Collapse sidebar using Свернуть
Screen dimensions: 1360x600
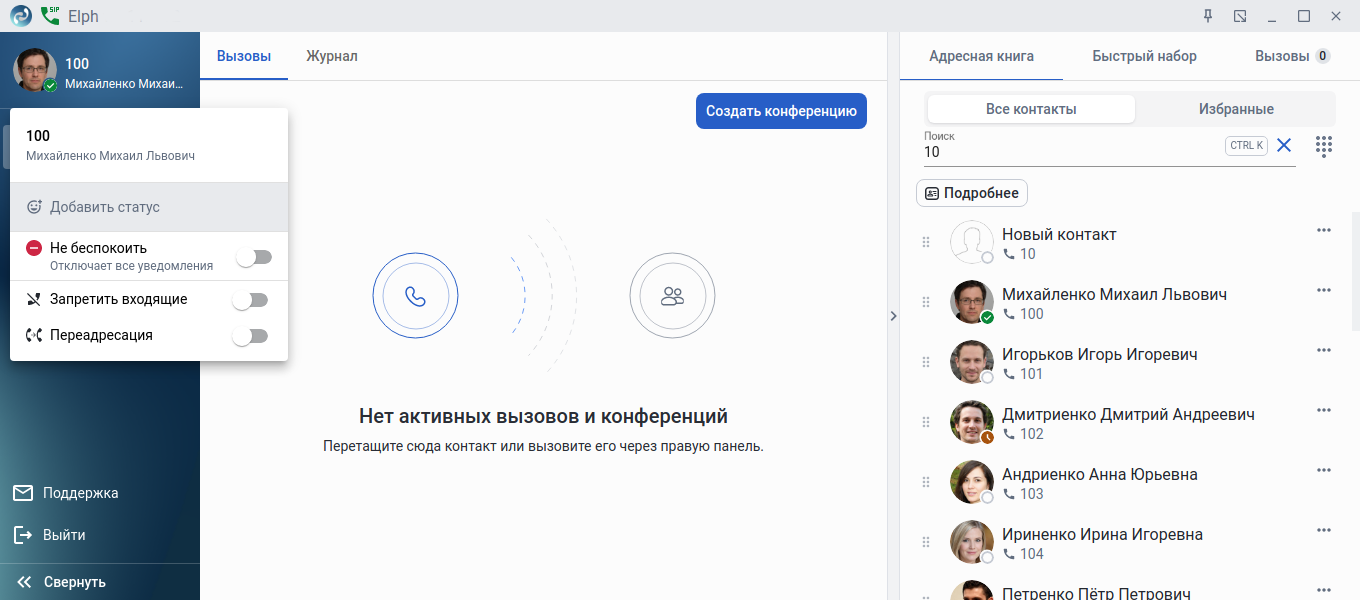(x=62, y=582)
